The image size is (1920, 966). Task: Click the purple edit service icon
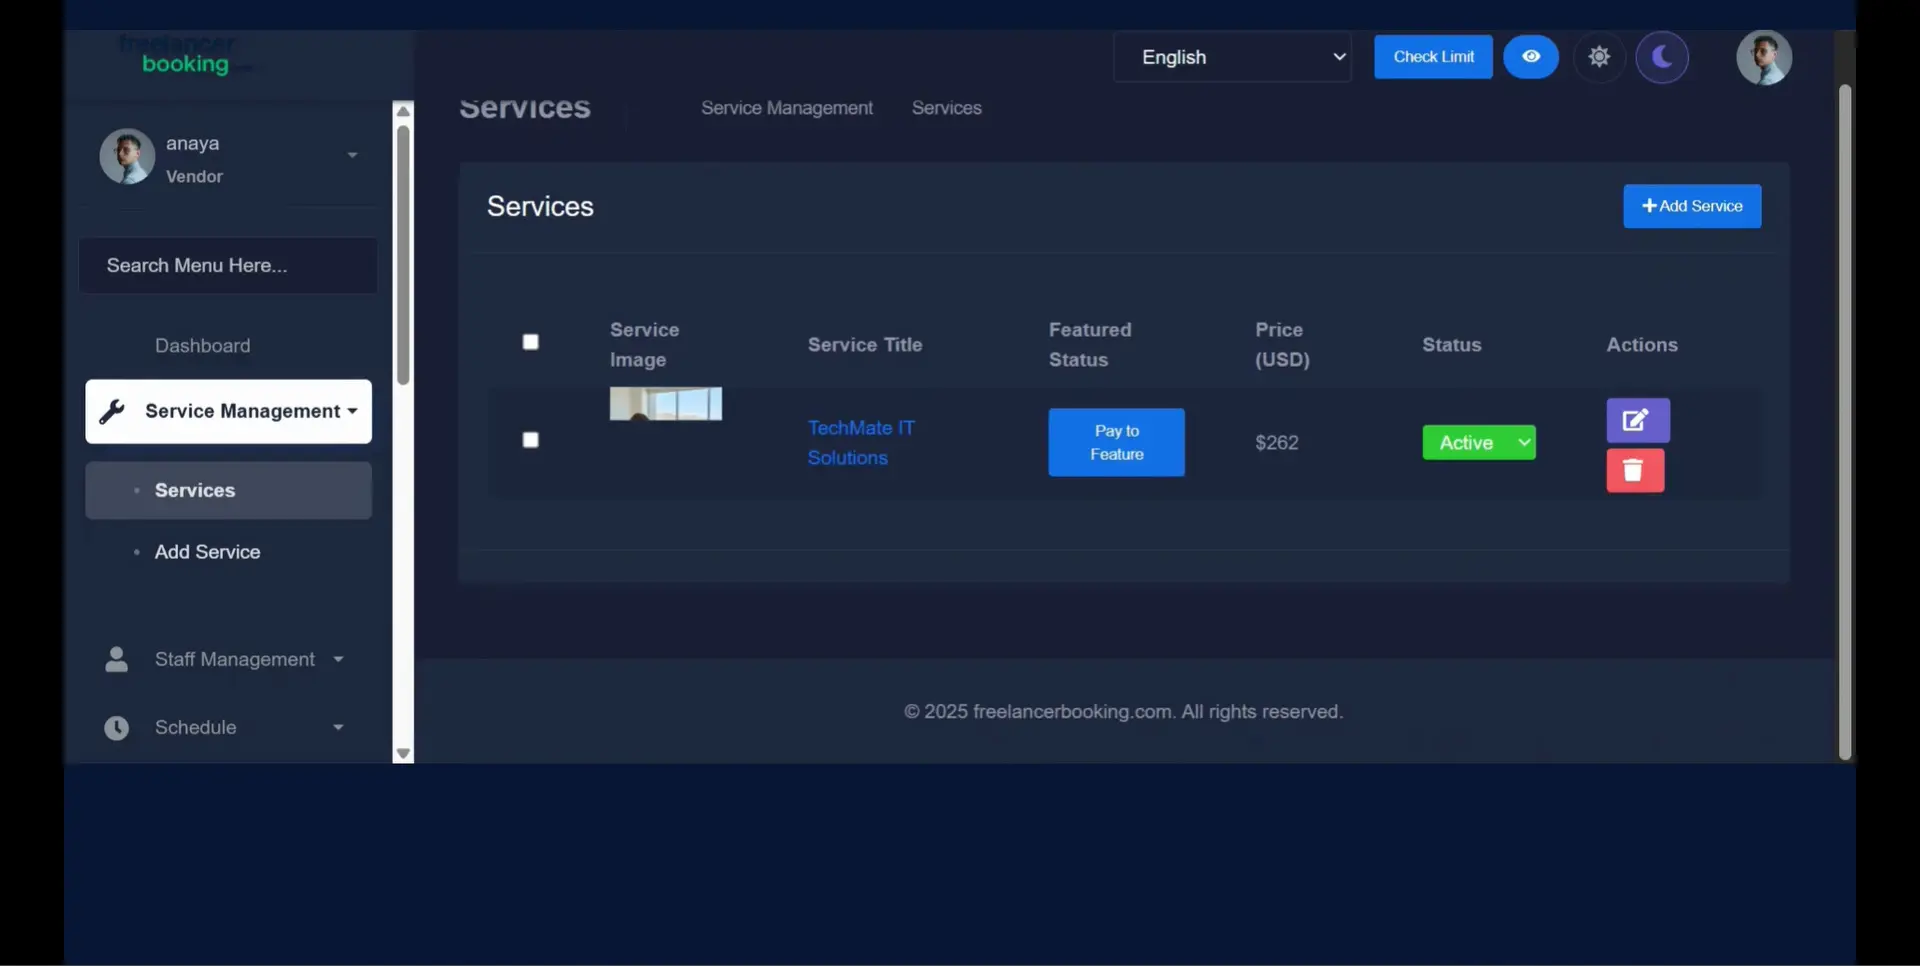click(1637, 421)
